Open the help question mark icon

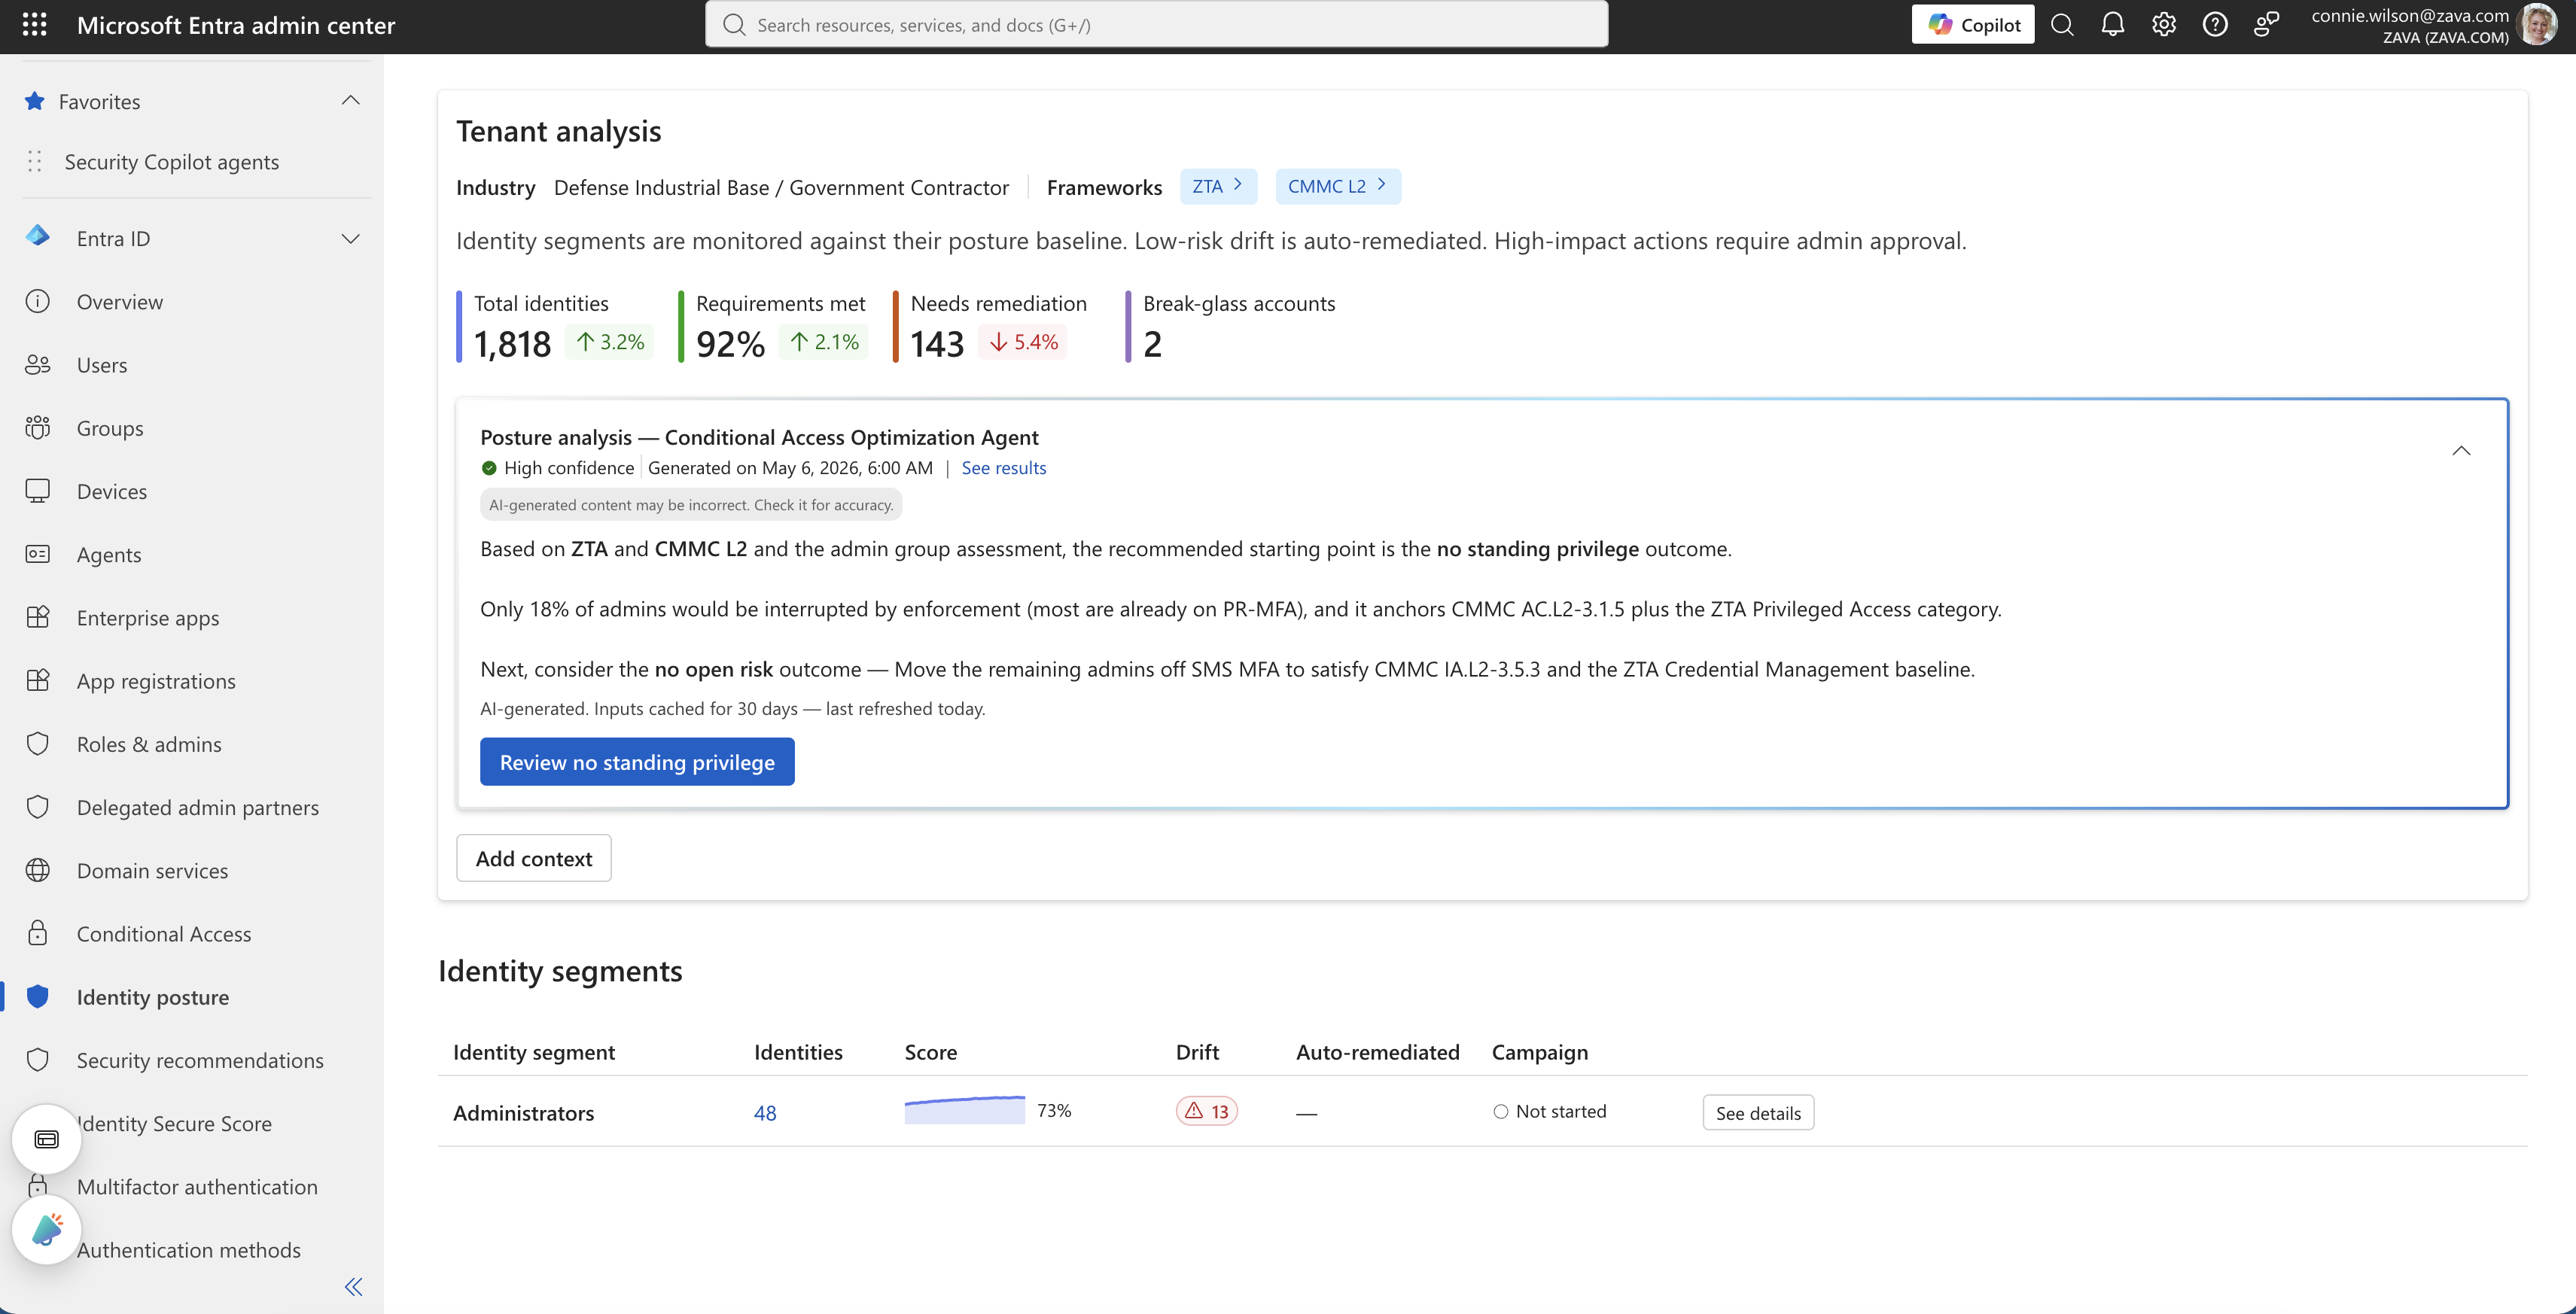coord(2215,24)
